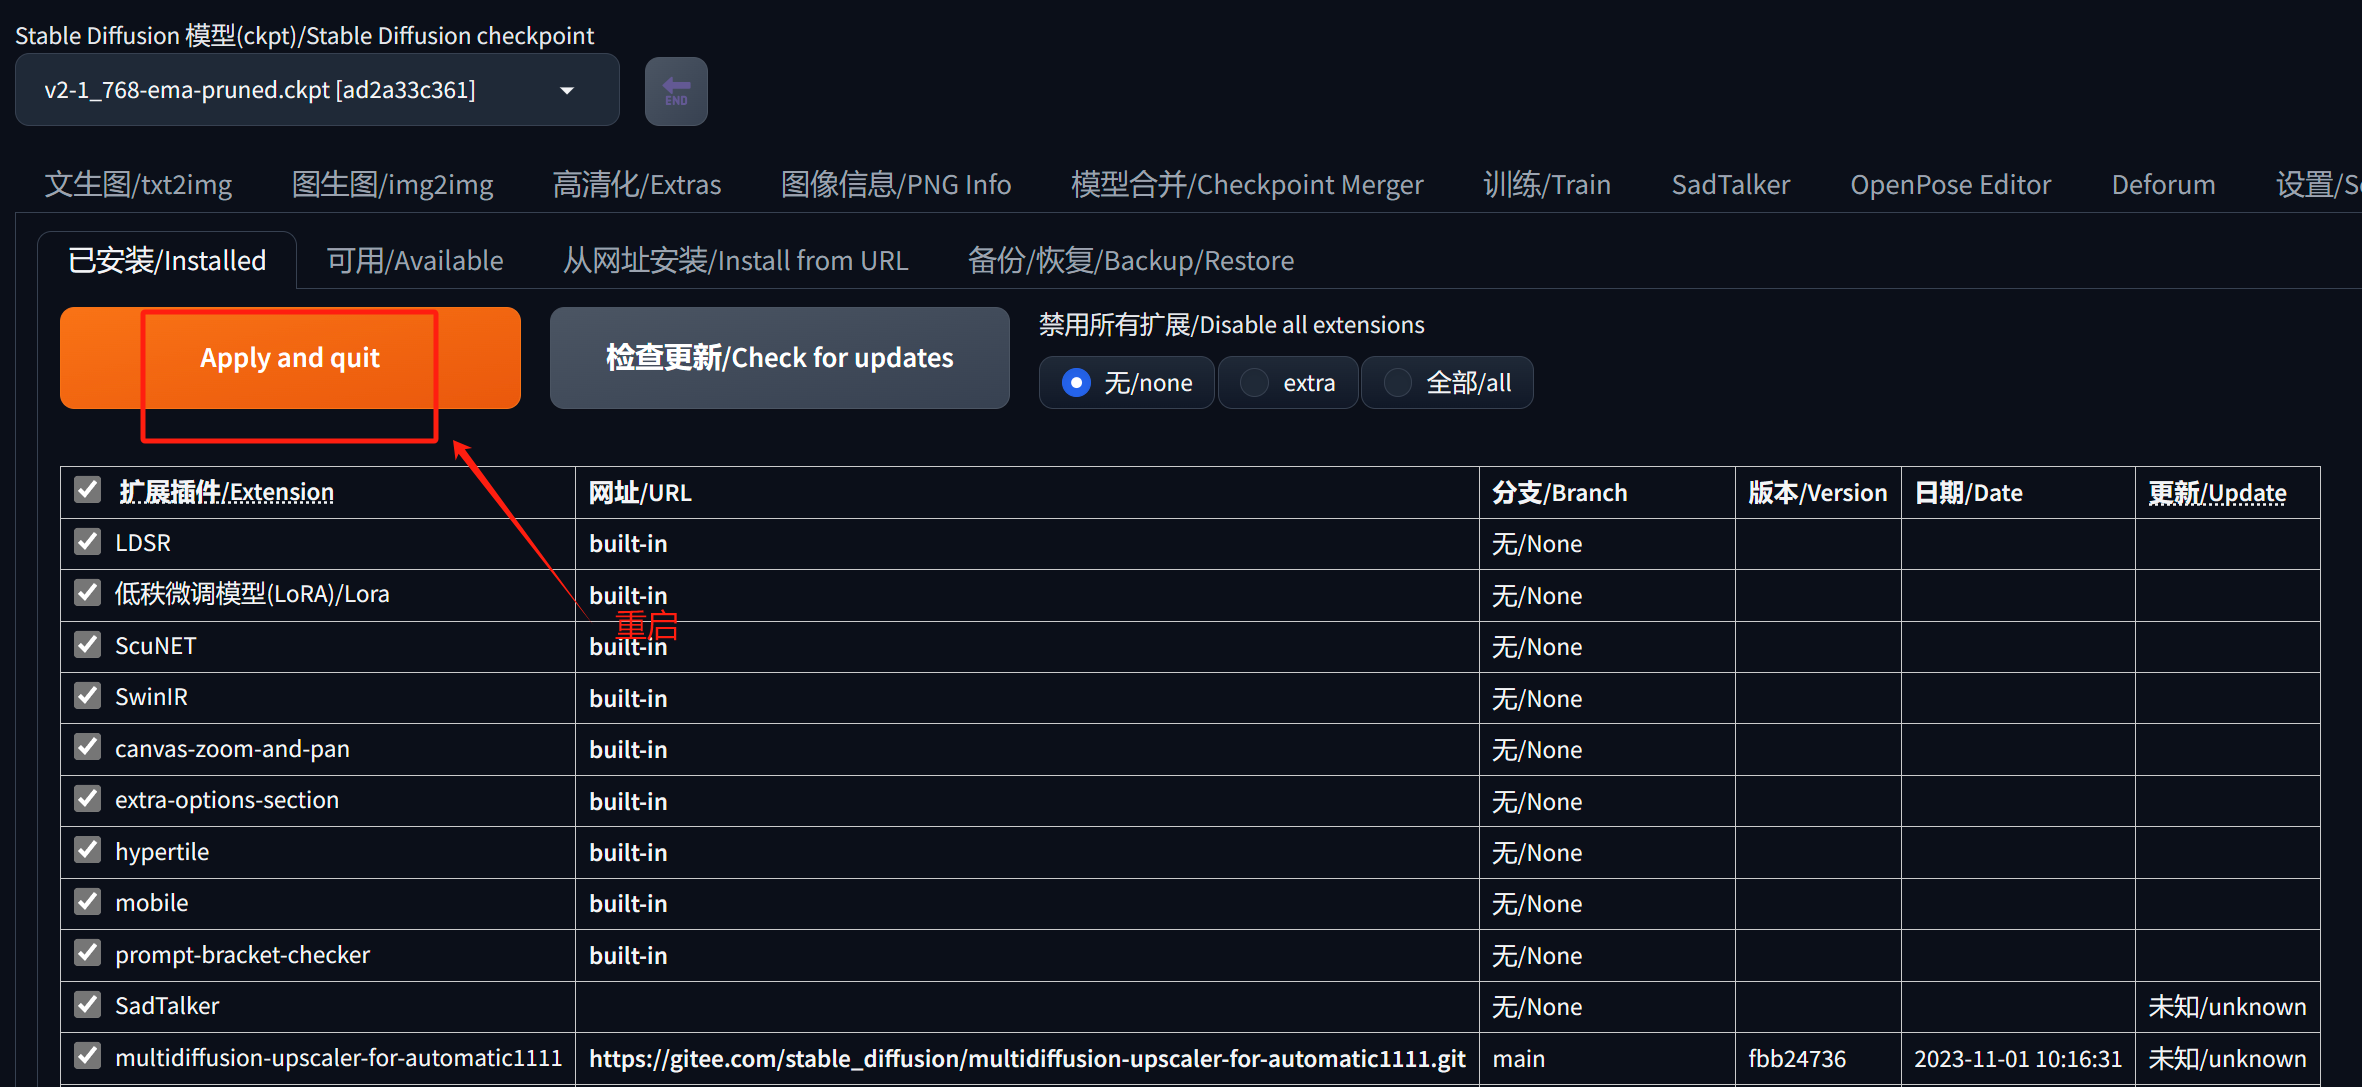The width and height of the screenshot is (2362, 1087).
Task: Click the Check for updates button
Action: (779, 358)
